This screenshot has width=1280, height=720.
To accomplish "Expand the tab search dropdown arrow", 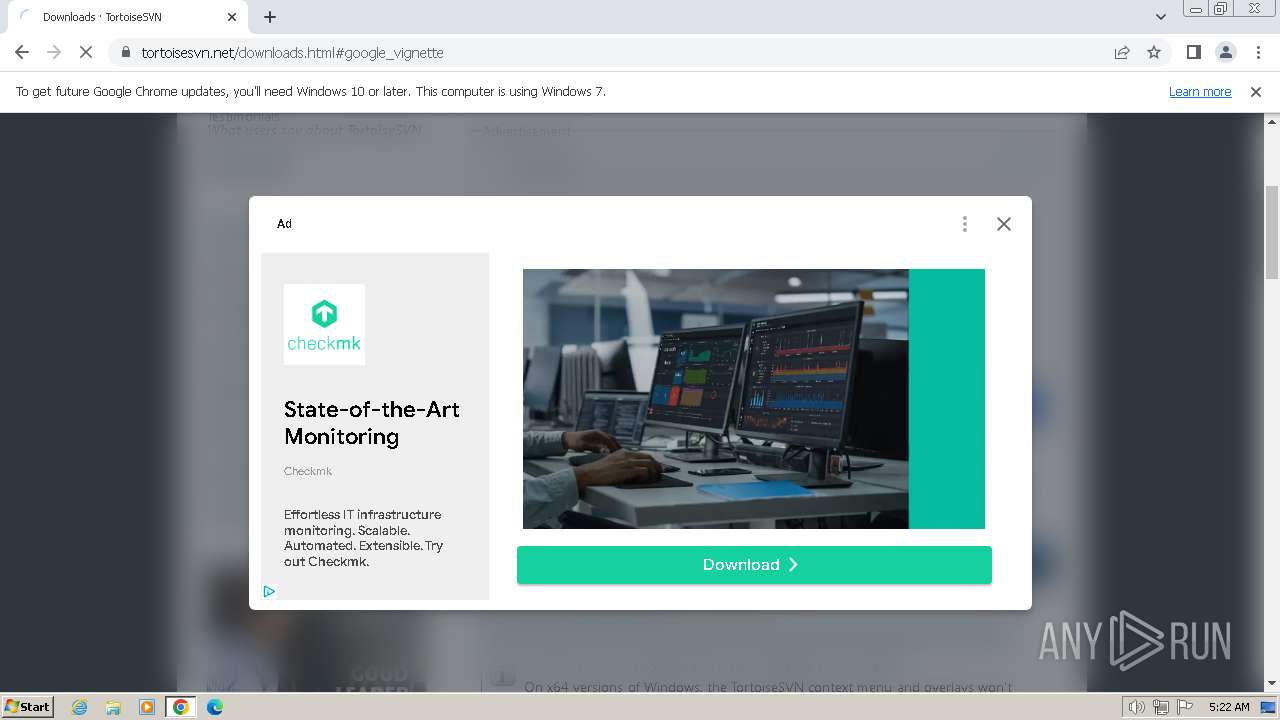I will point(1160,17).
